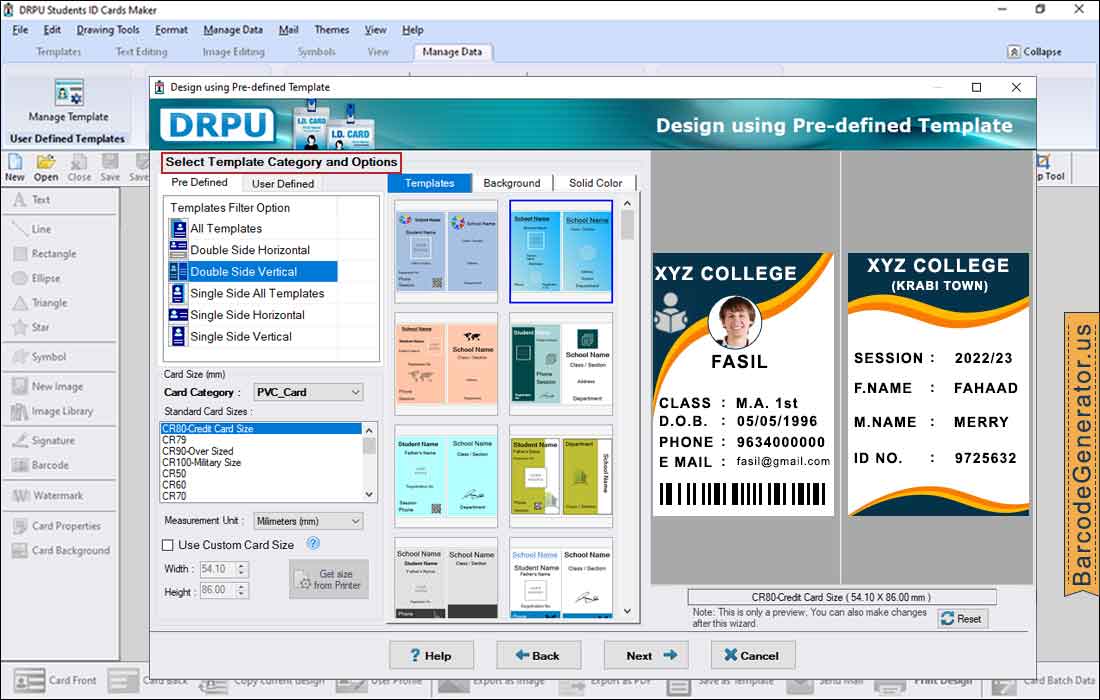The width and height of the screenshot is (1100, 700).
Task: Click the Back button
Action: pos(538,656)
